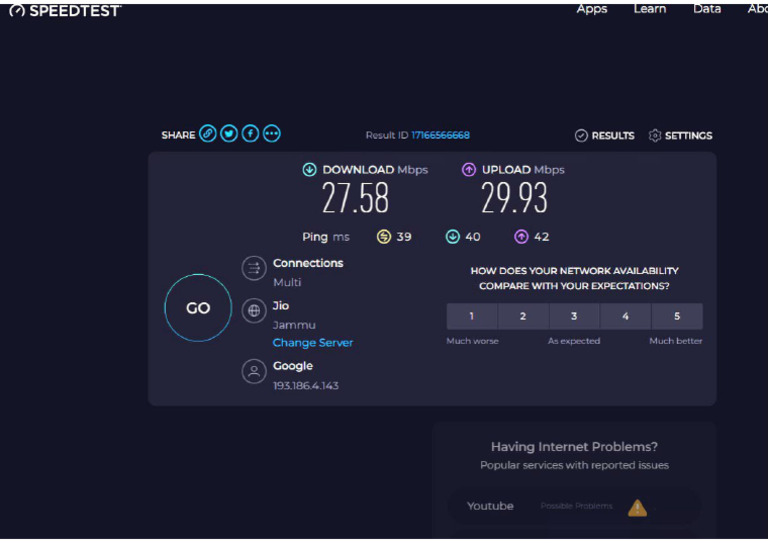Click the Much worse label
The image size is (768, 543).
[x=472, y=341]
